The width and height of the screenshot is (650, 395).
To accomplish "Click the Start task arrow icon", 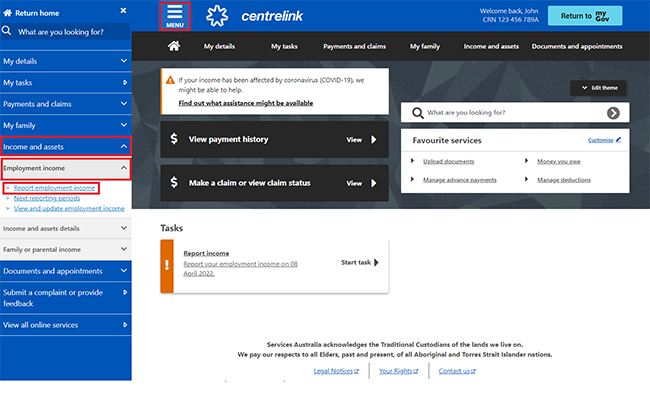I will (x=376, y=262).
